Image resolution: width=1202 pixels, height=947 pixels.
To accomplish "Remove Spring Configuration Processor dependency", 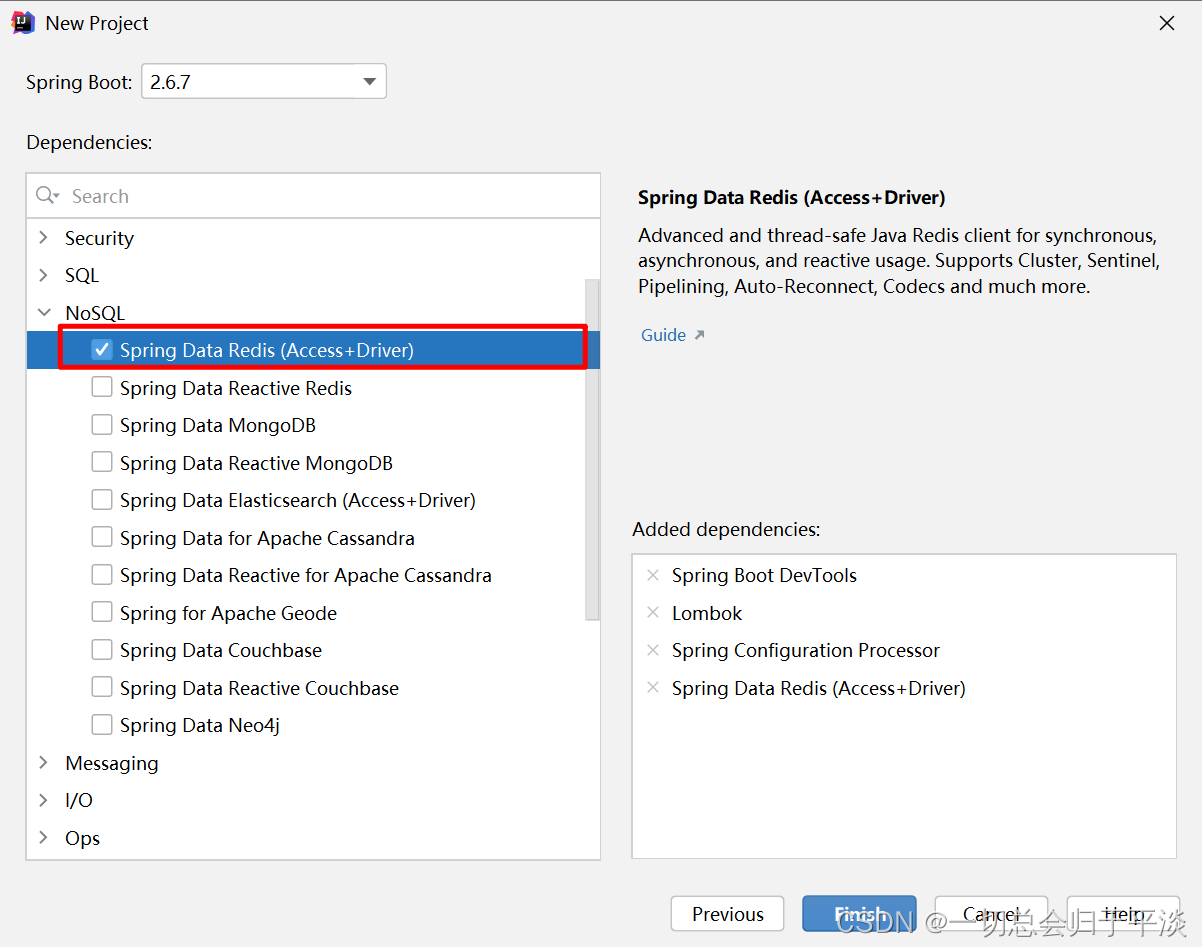I will point(652,650).
